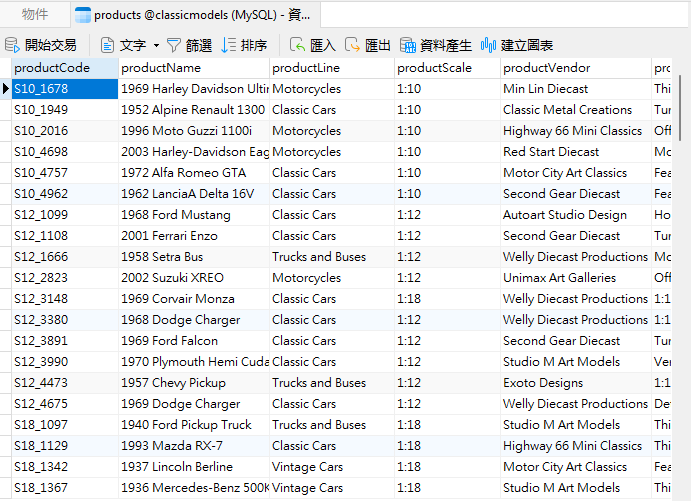Click the Export (匯出) icon
The height and width of the screenshot is (501, 691).
click(x=352, y=45)
